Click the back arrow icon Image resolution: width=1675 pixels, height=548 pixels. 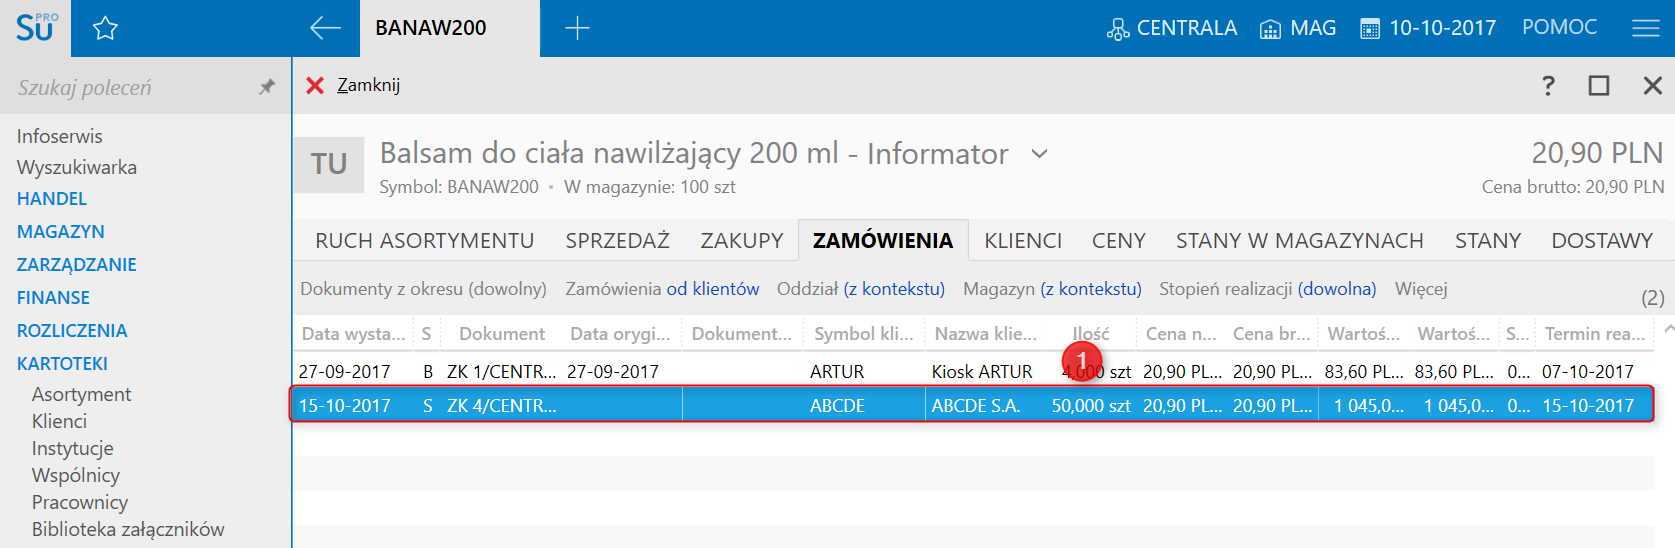coord(325,28)
